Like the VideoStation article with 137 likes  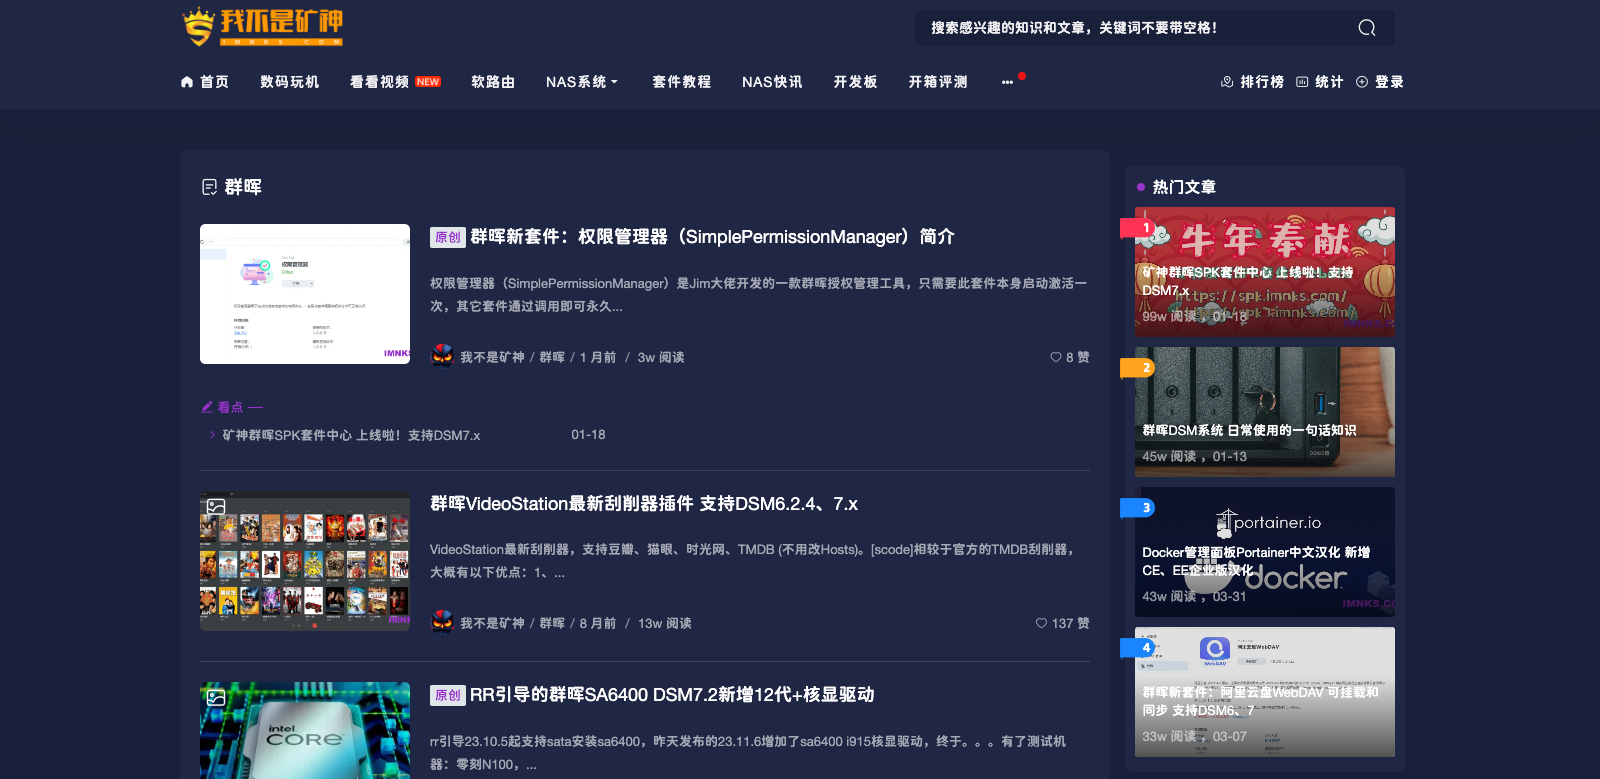pos(1042,623)
